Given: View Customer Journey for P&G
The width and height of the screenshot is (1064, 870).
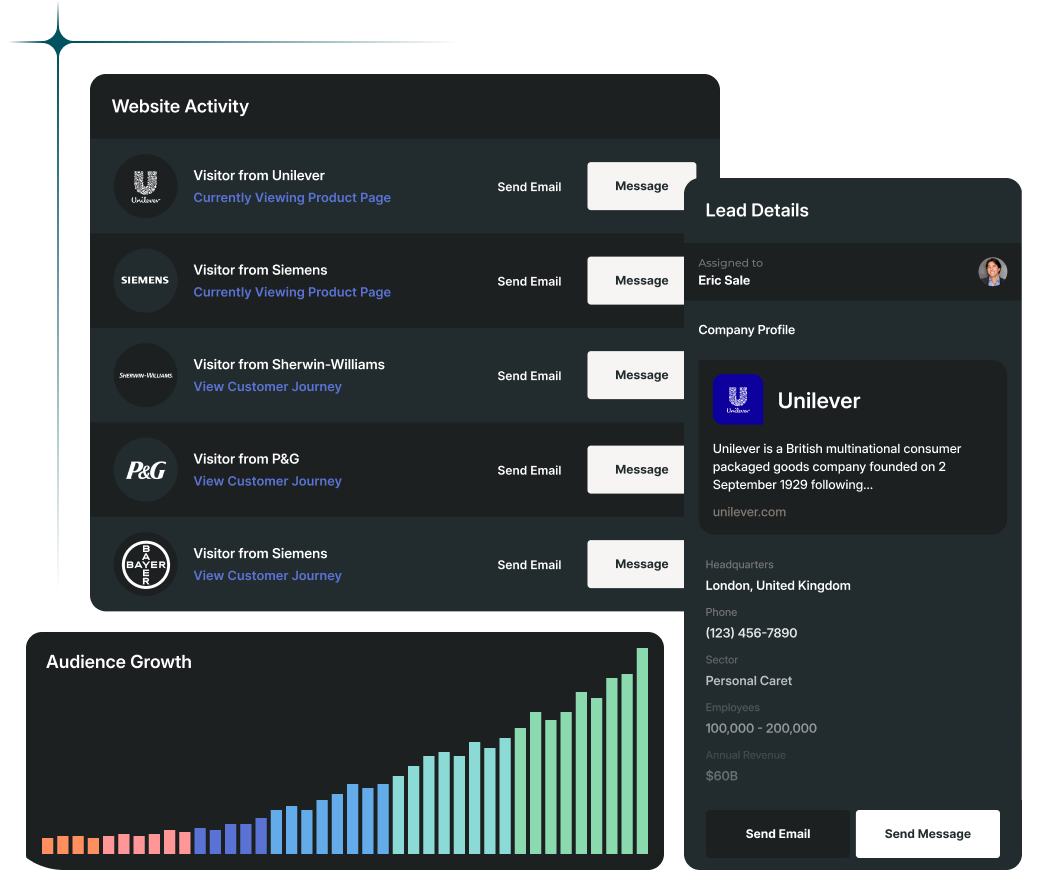Looking at the screenshot, I should tap(267, 481).
